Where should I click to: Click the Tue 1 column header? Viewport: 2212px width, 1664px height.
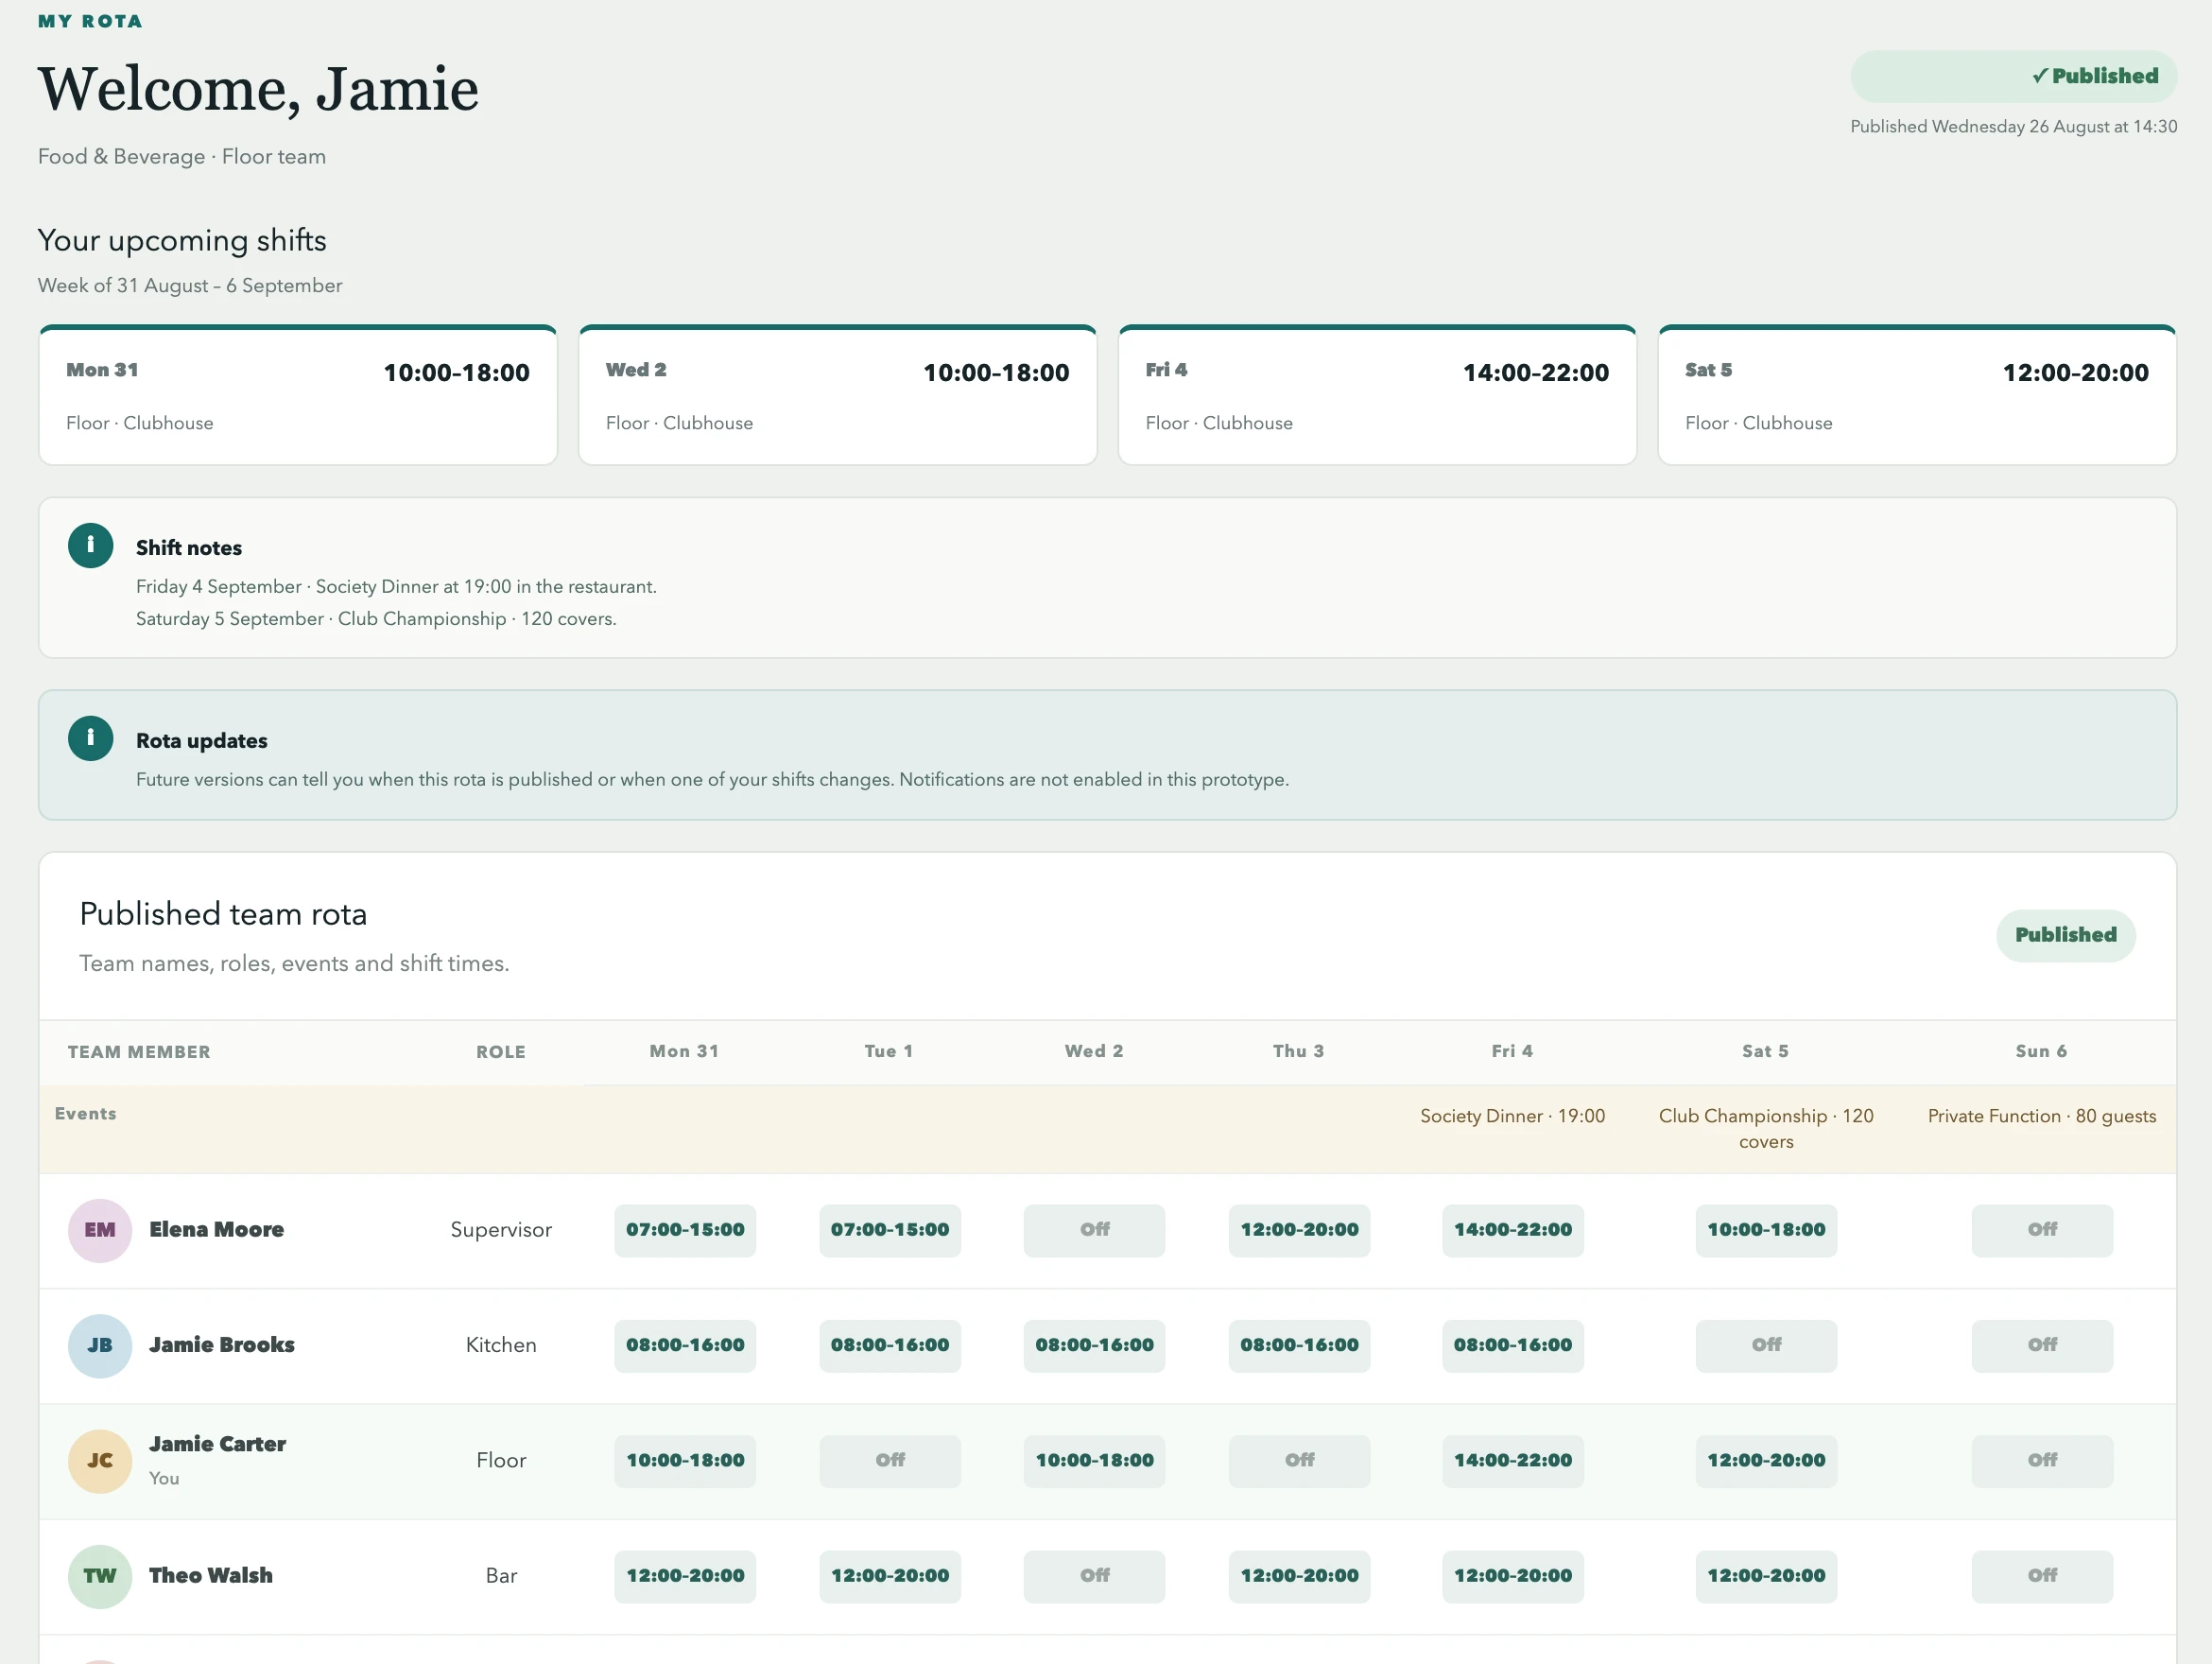pos(889,1051)
